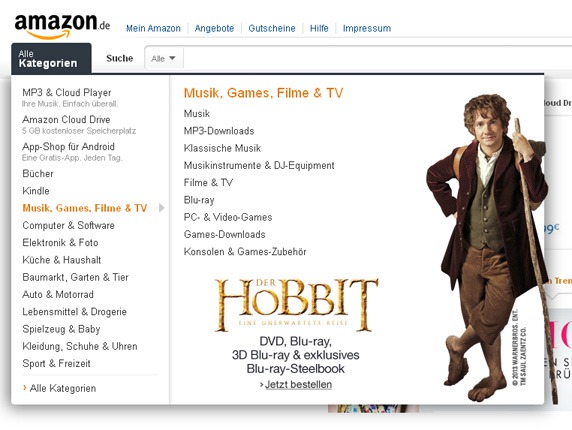This screenshot has height=430, width=572.
Task: Open PC- & Video-Games subcategory
Action: tap(228, 217)
